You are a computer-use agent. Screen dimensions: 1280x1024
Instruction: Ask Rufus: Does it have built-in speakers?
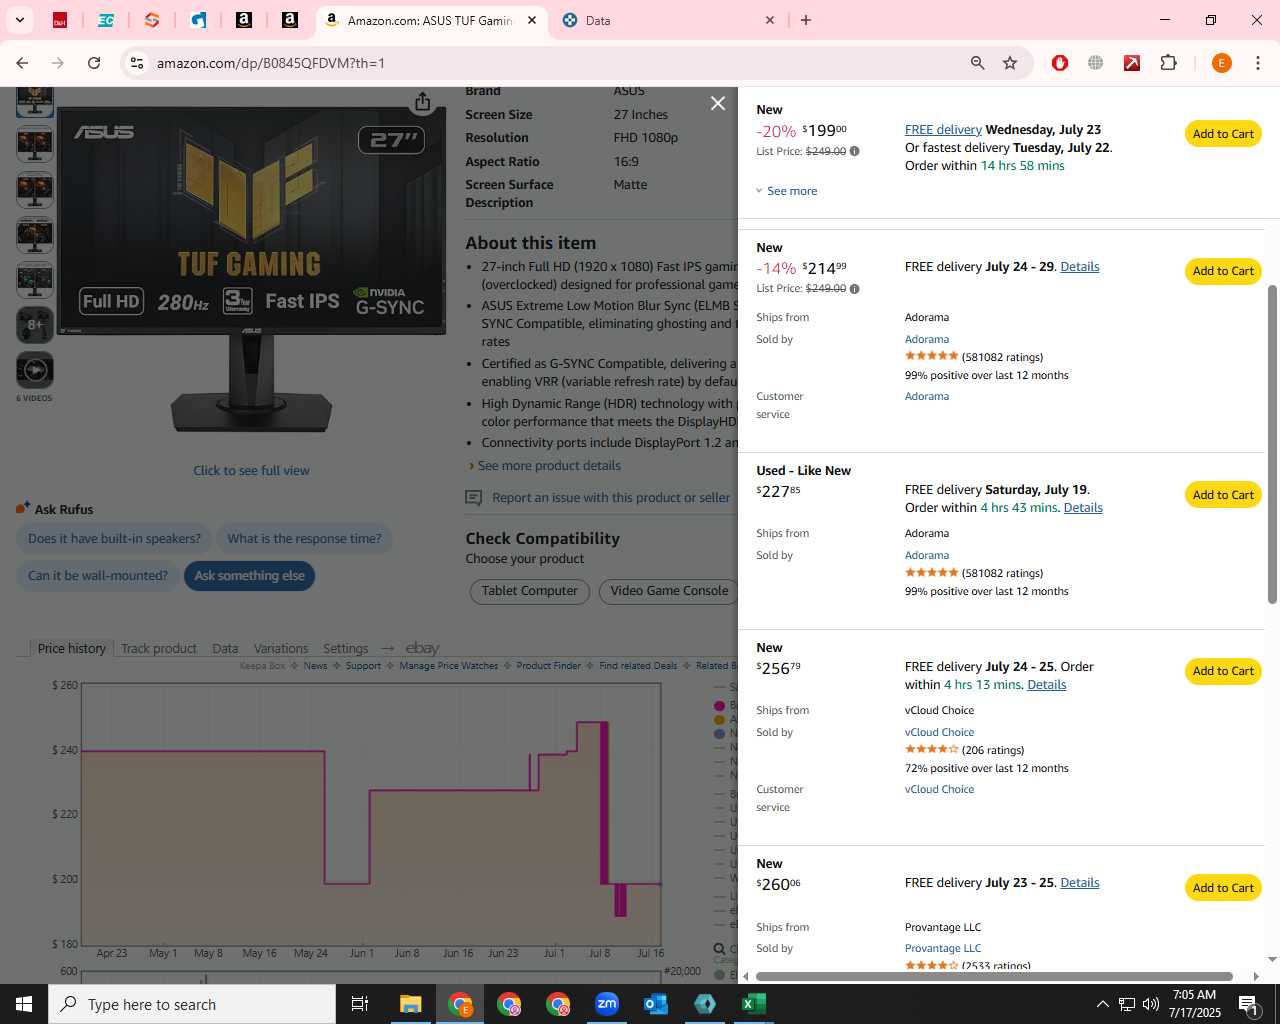[114, 539]
